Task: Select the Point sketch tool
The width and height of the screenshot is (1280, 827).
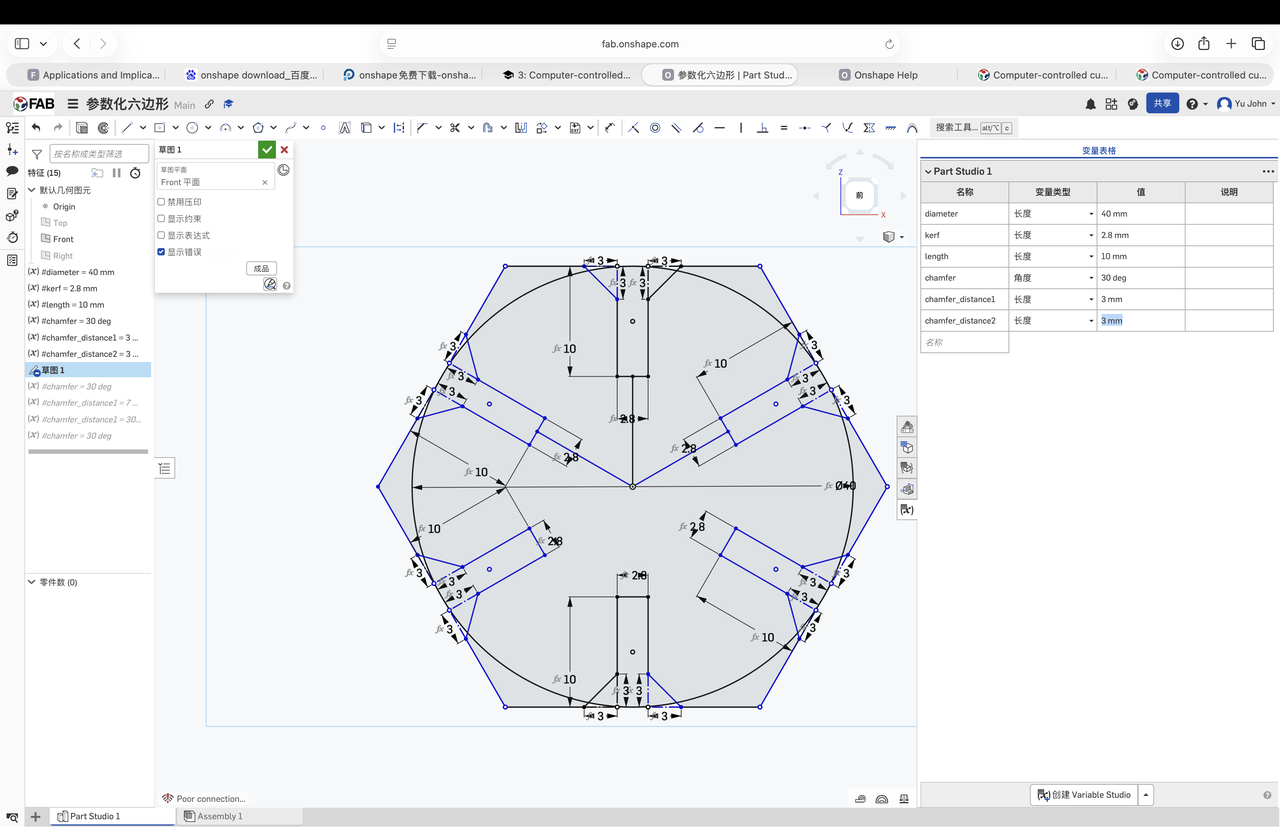Action: pos(323,128)
